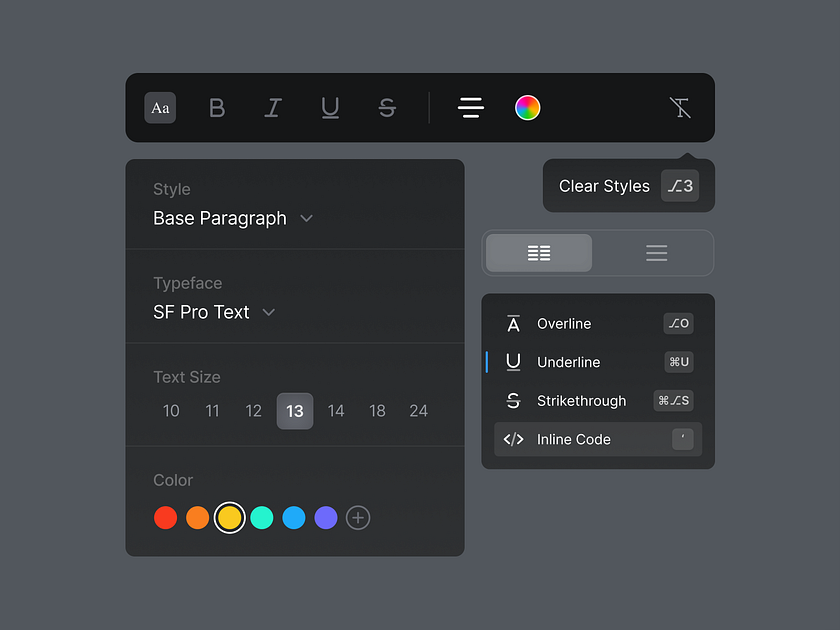Open the text alignment options icon

pos(471,108)
